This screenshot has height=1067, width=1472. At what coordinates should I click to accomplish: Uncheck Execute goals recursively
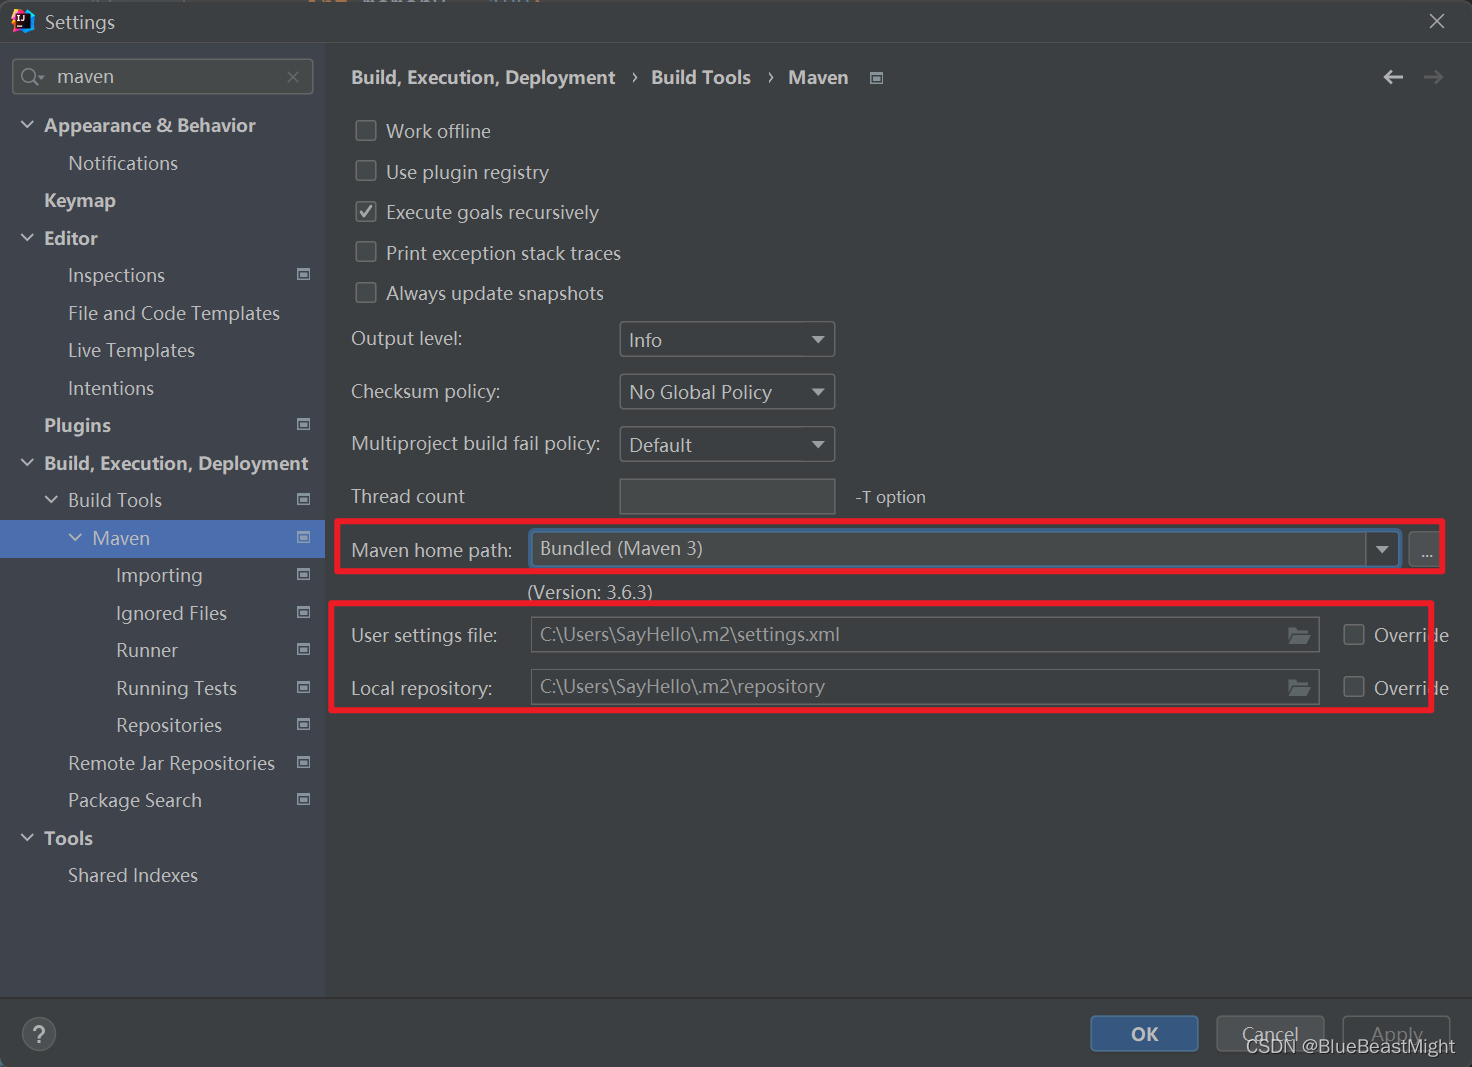point(366,212)
